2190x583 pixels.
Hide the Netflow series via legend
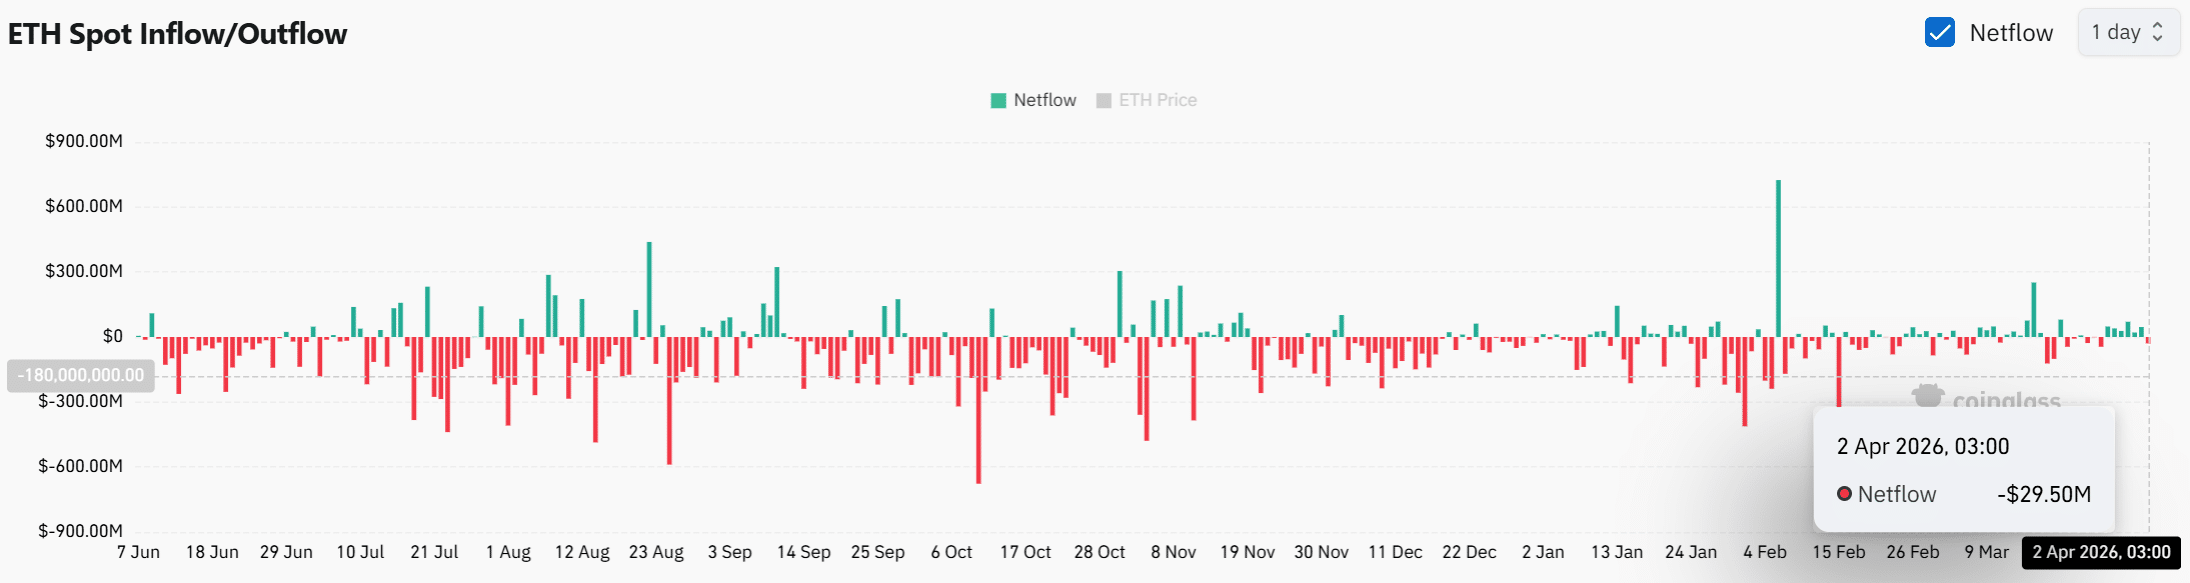1044,100
